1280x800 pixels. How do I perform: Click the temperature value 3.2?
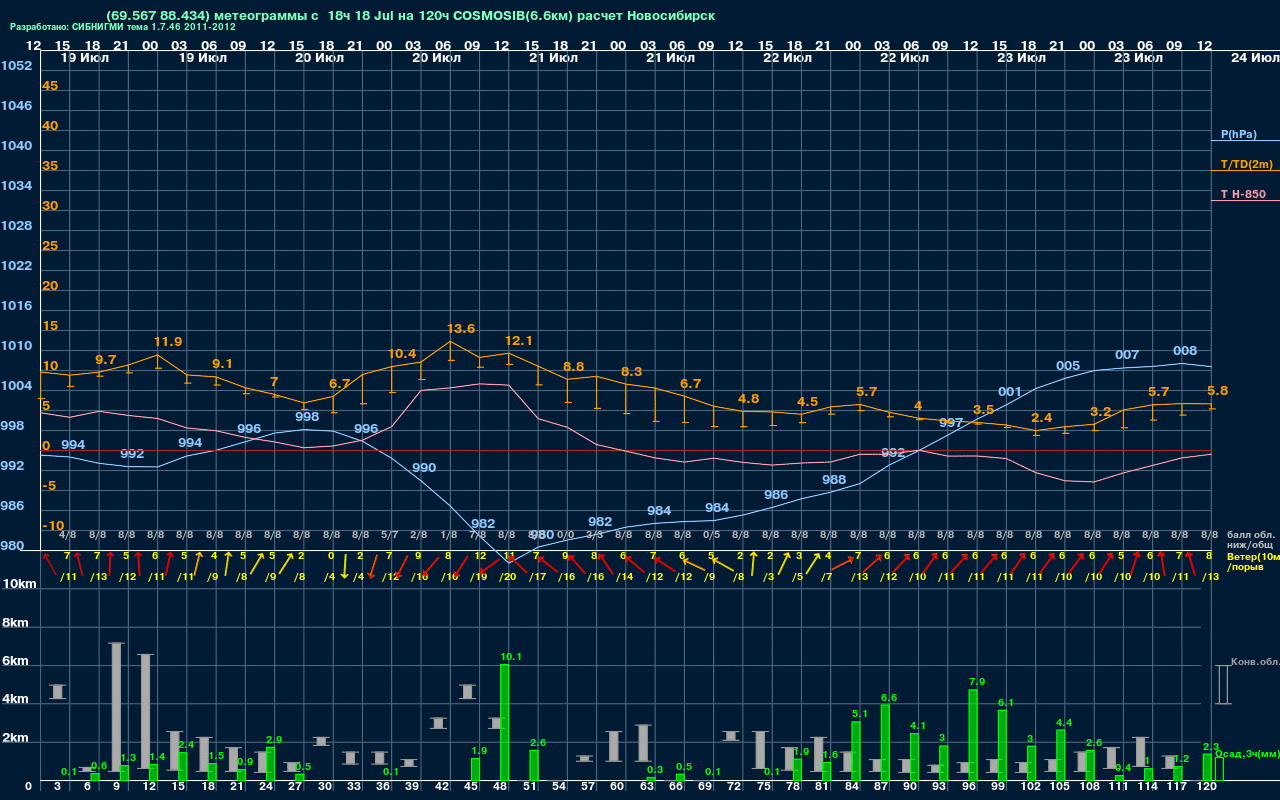coord(1101,411)
